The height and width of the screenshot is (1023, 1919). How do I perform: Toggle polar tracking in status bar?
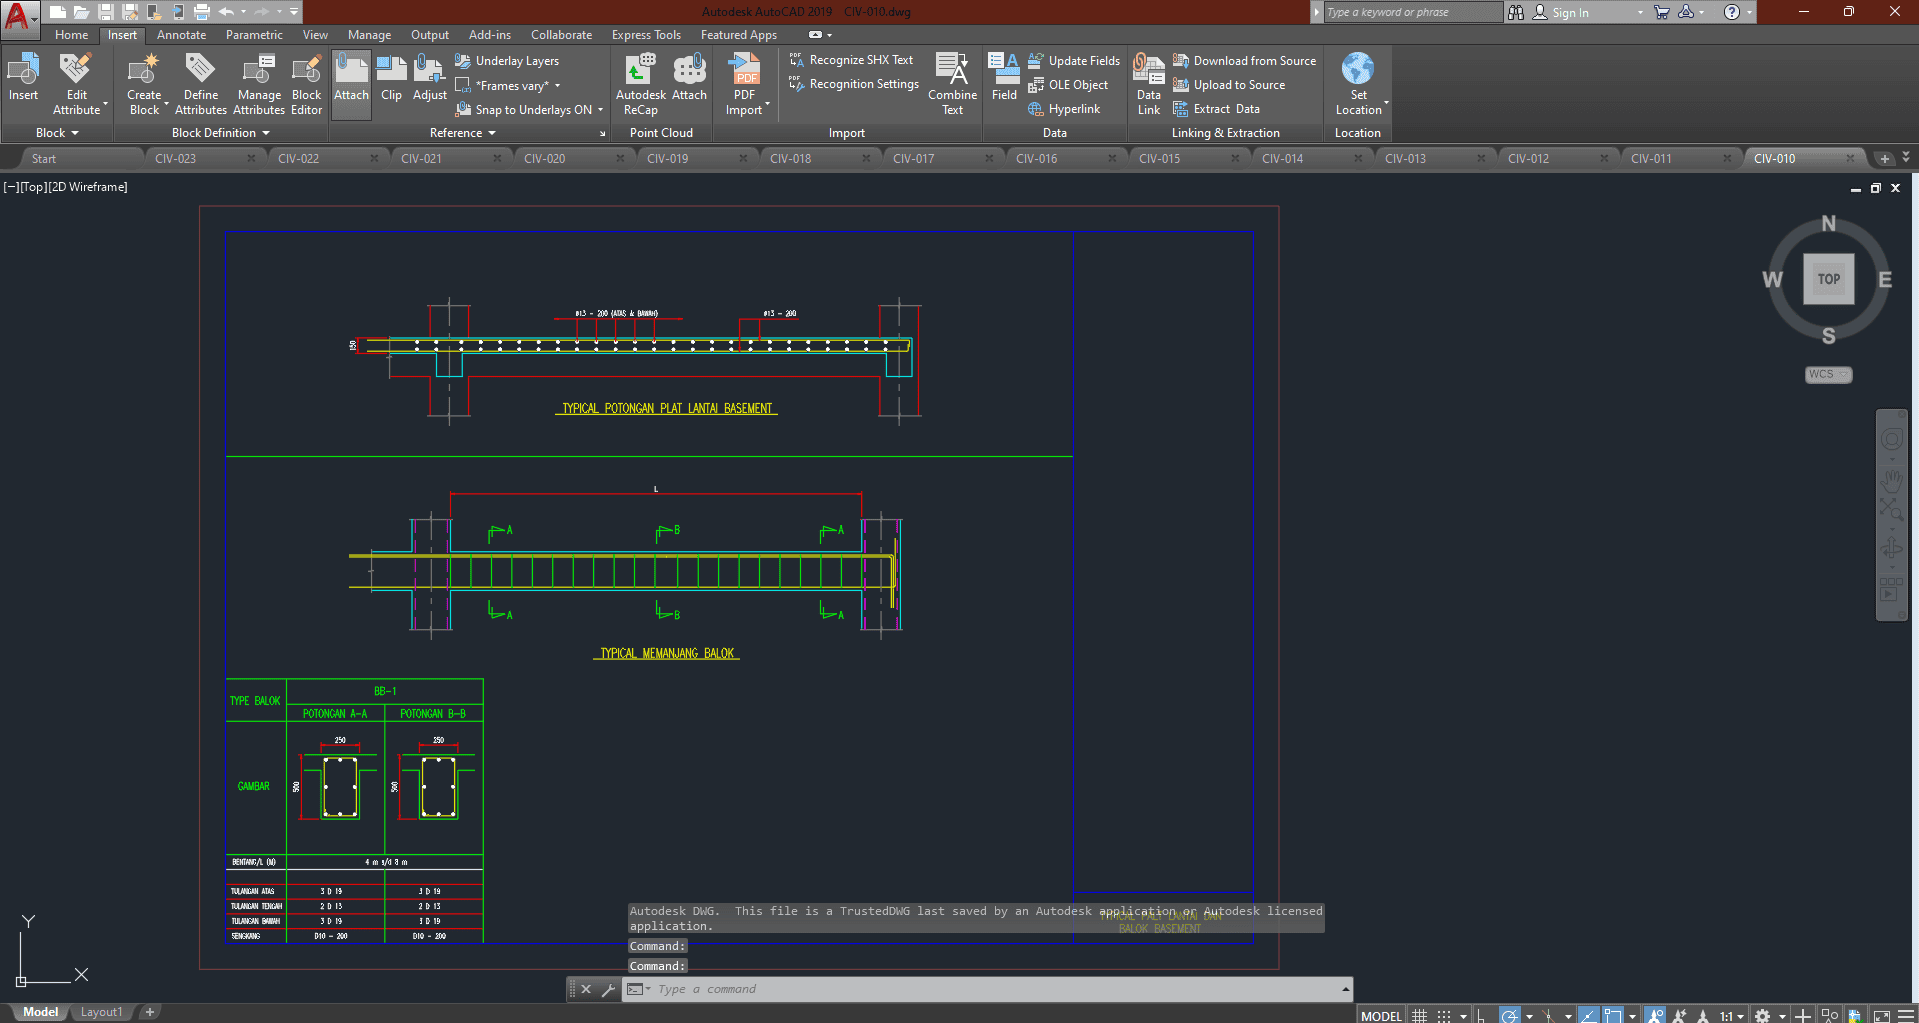click(x=1509, y=1015)
